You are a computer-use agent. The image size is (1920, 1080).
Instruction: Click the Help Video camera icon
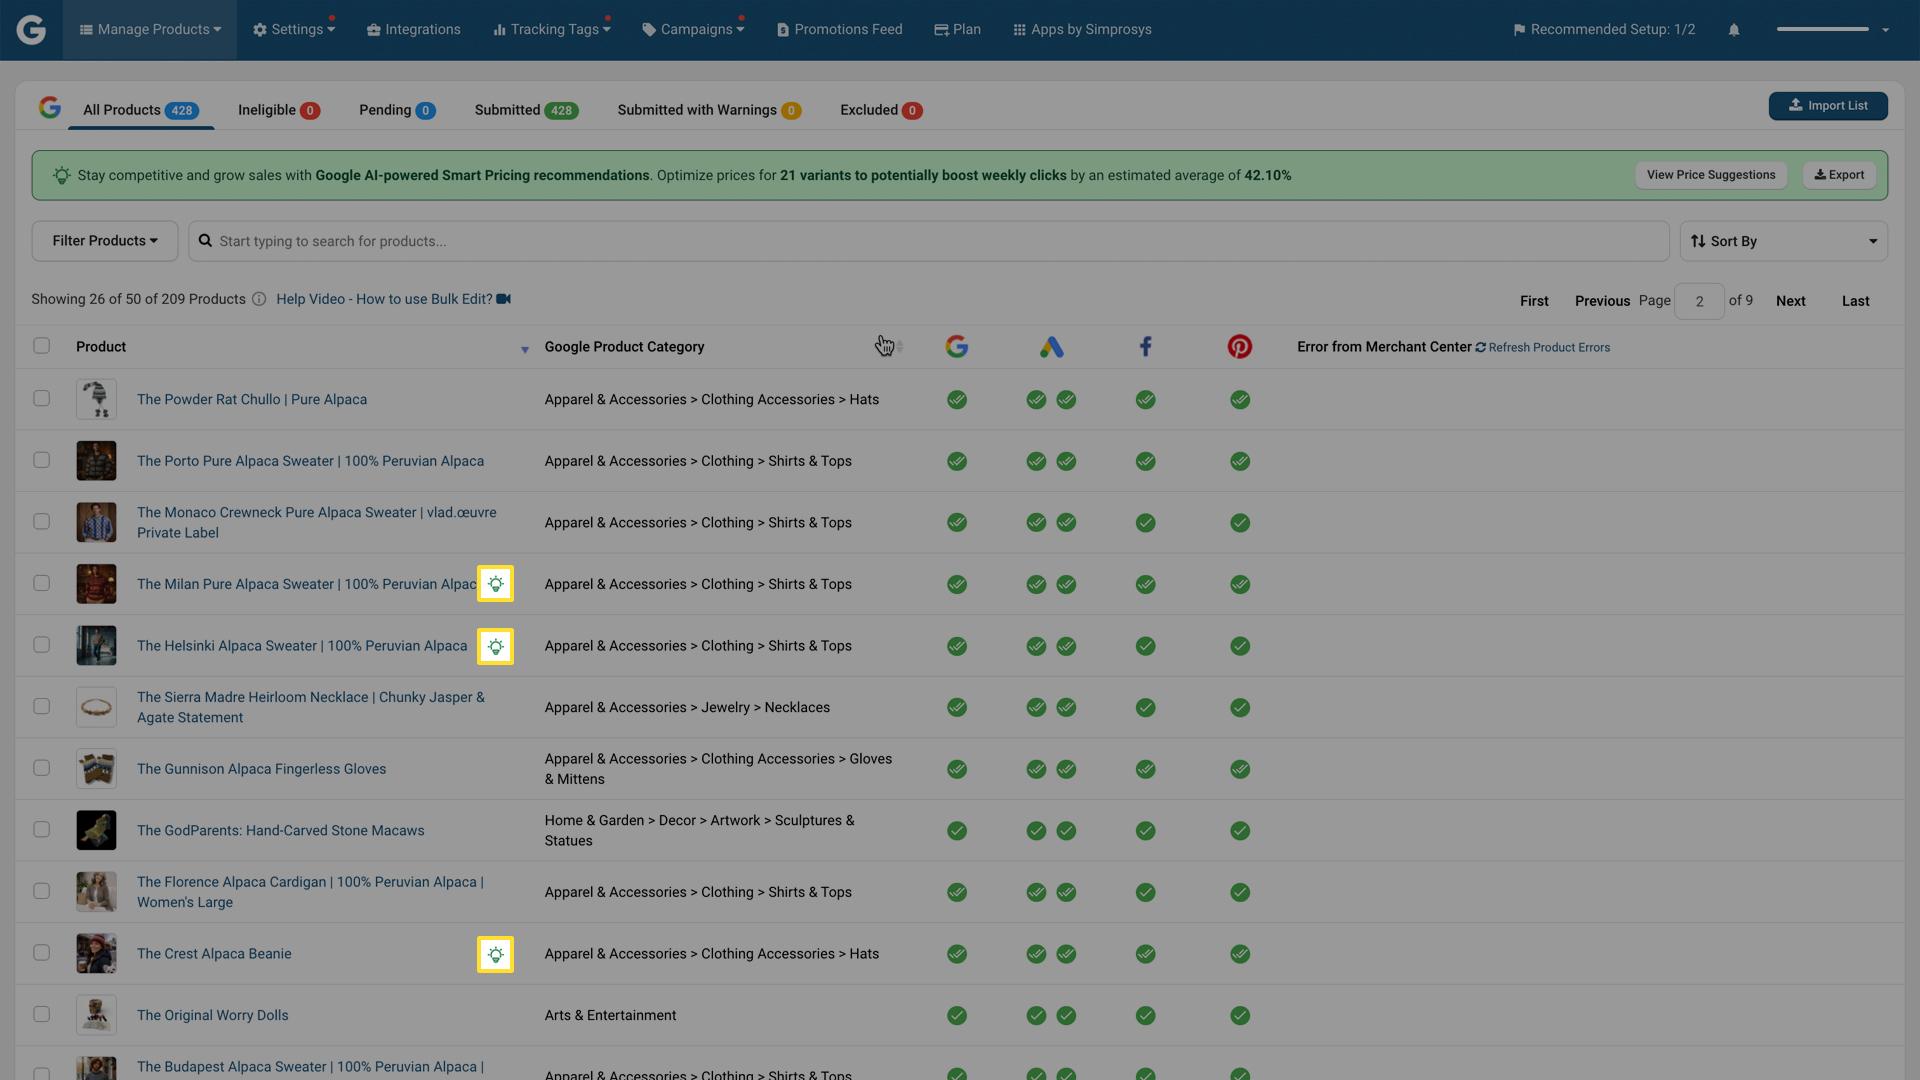(503, 298)
